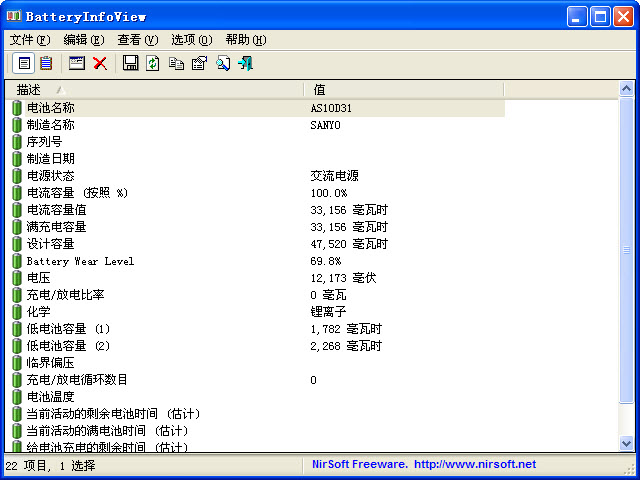This screenshot has width=640, height=480.
Task: Click the 2,268 毫瓦时 value
Action: point(346,346)
